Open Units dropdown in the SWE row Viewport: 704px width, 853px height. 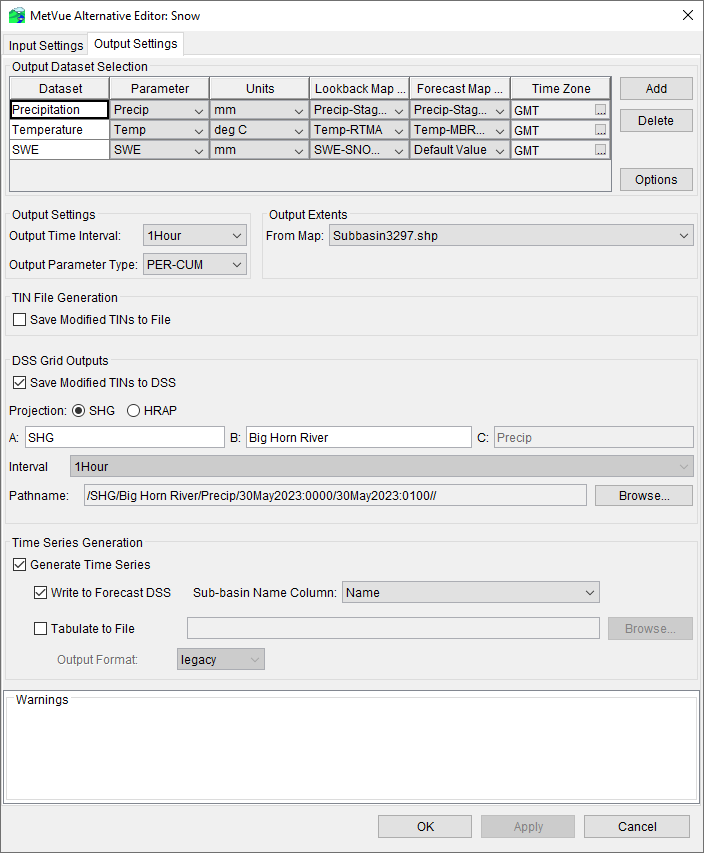point(260,150)
